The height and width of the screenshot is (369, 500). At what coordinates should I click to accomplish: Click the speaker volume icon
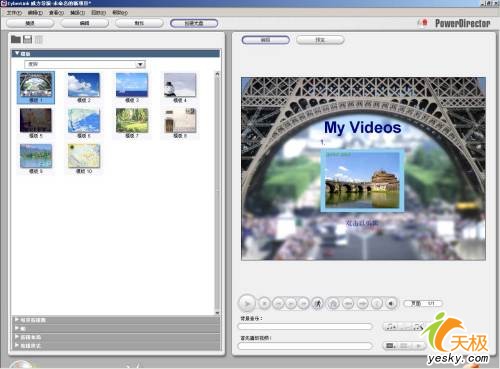point(391,303)
